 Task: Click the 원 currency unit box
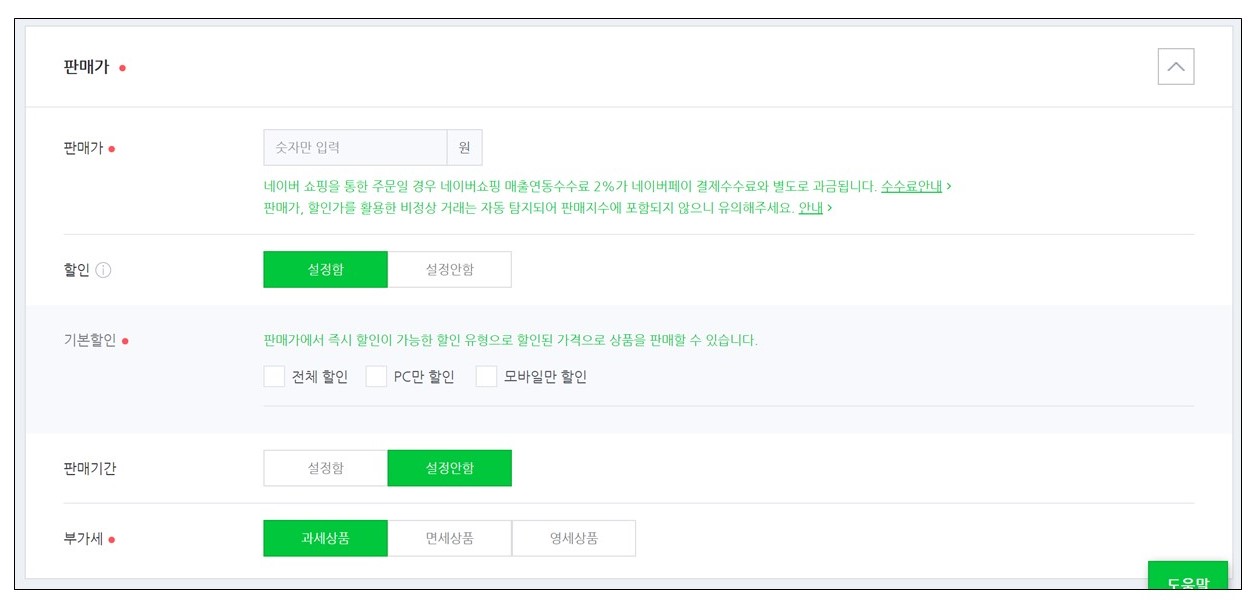coord(464,147)
